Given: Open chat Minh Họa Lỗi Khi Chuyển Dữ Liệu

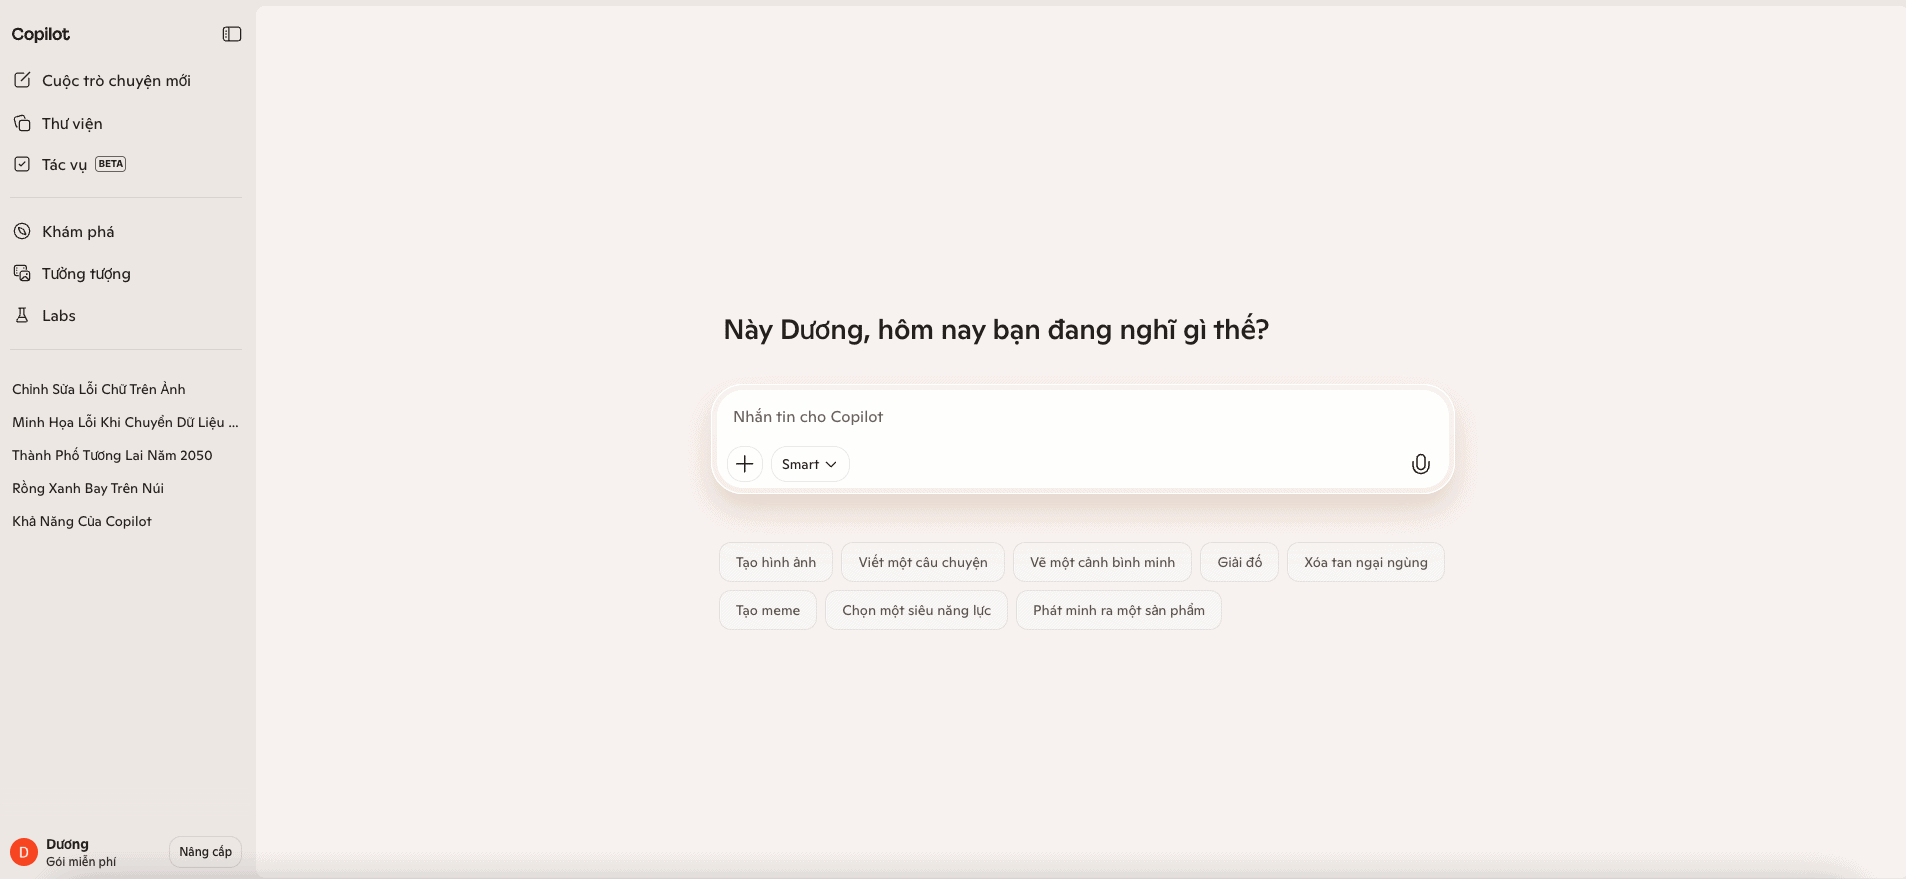Looking at the screenshot, I should pos(125,422).
